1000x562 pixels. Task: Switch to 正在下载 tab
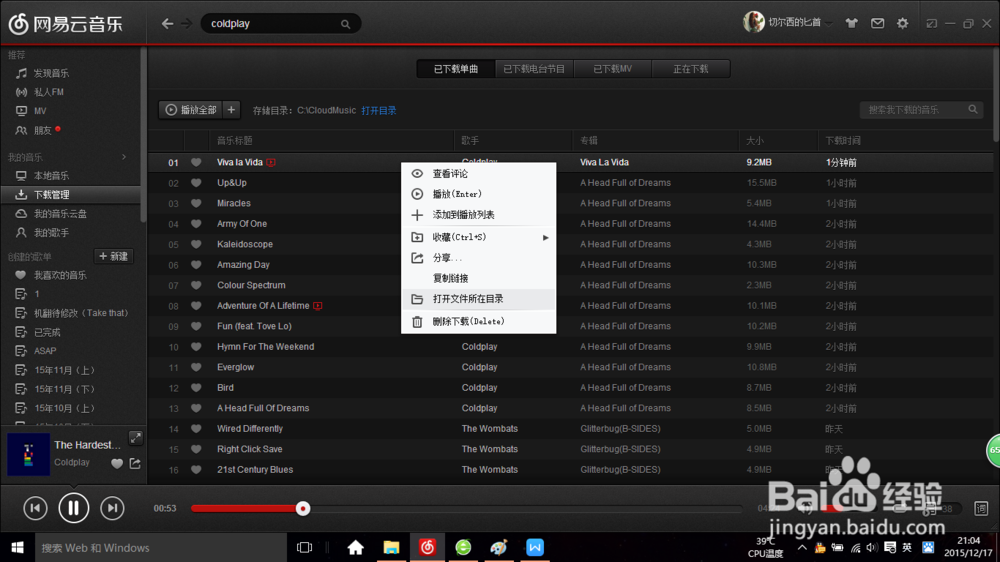click(x=691, y=69)
